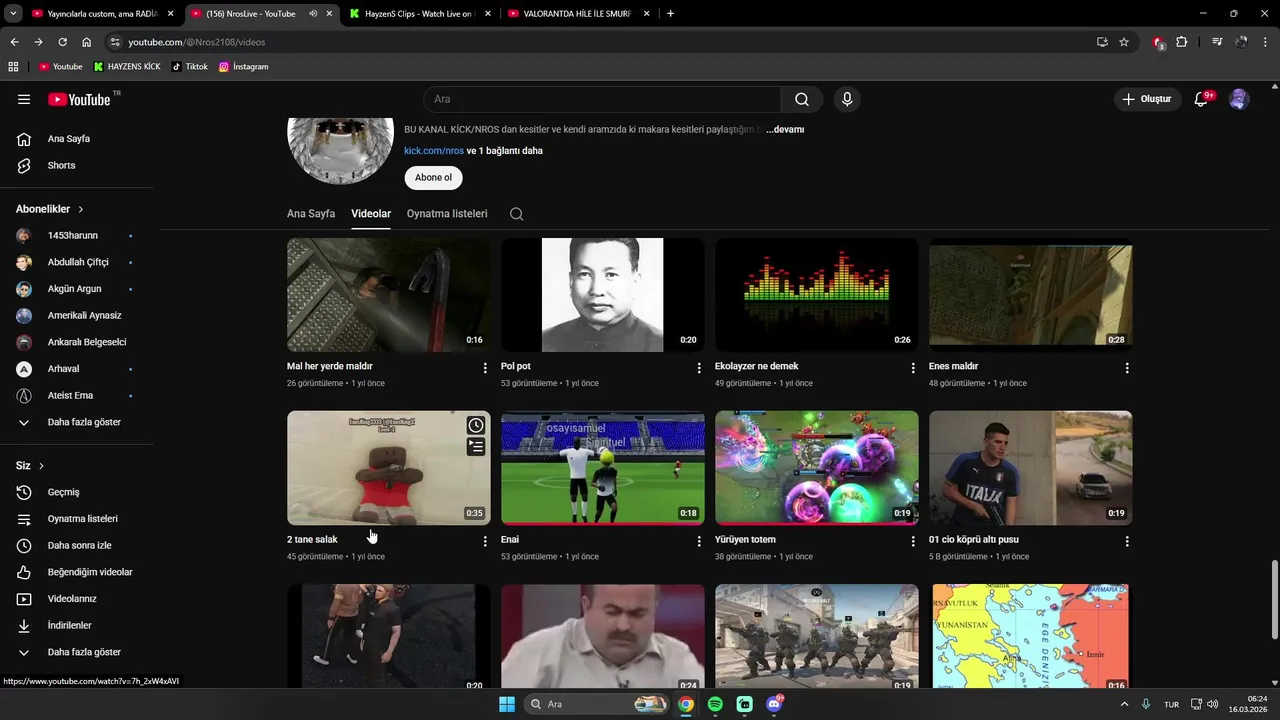The width and height of the screenshot is (1280, 720).
Task: Expand channel description via '...devamı'
Action: 785,130
